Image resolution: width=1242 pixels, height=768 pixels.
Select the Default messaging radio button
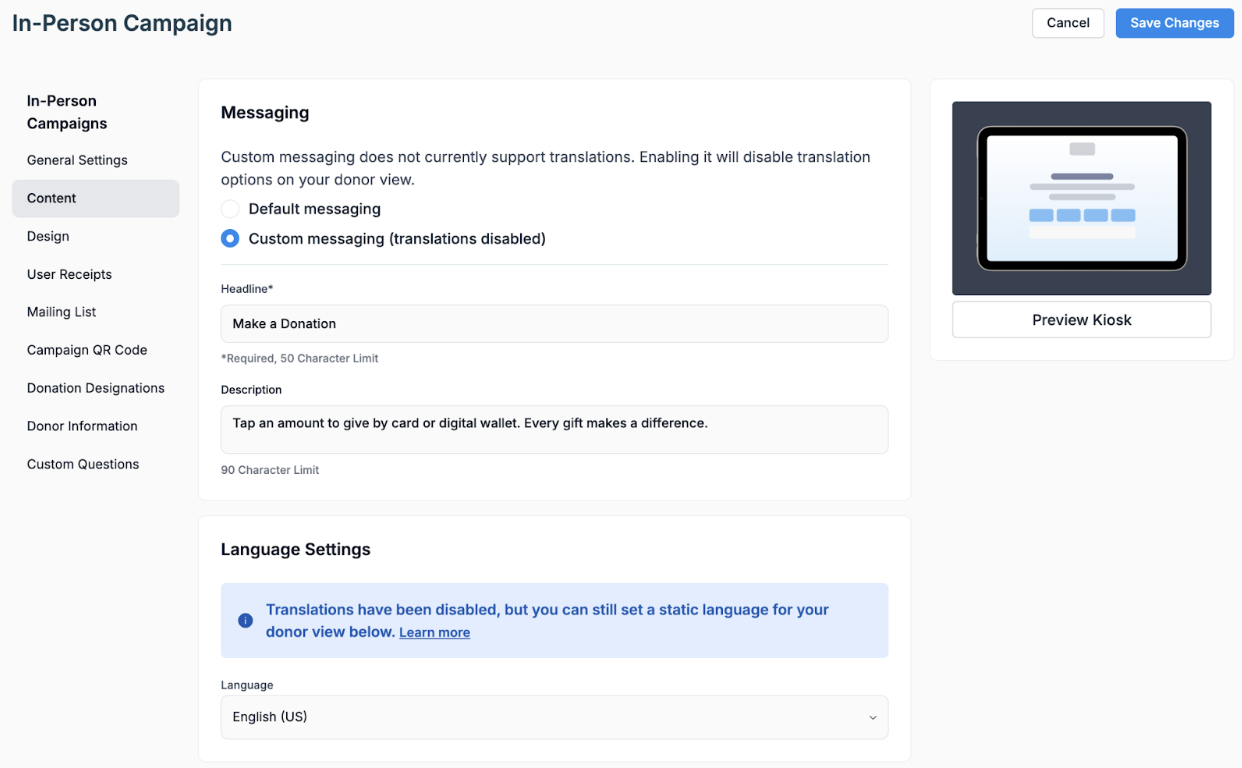click(230, 209)
